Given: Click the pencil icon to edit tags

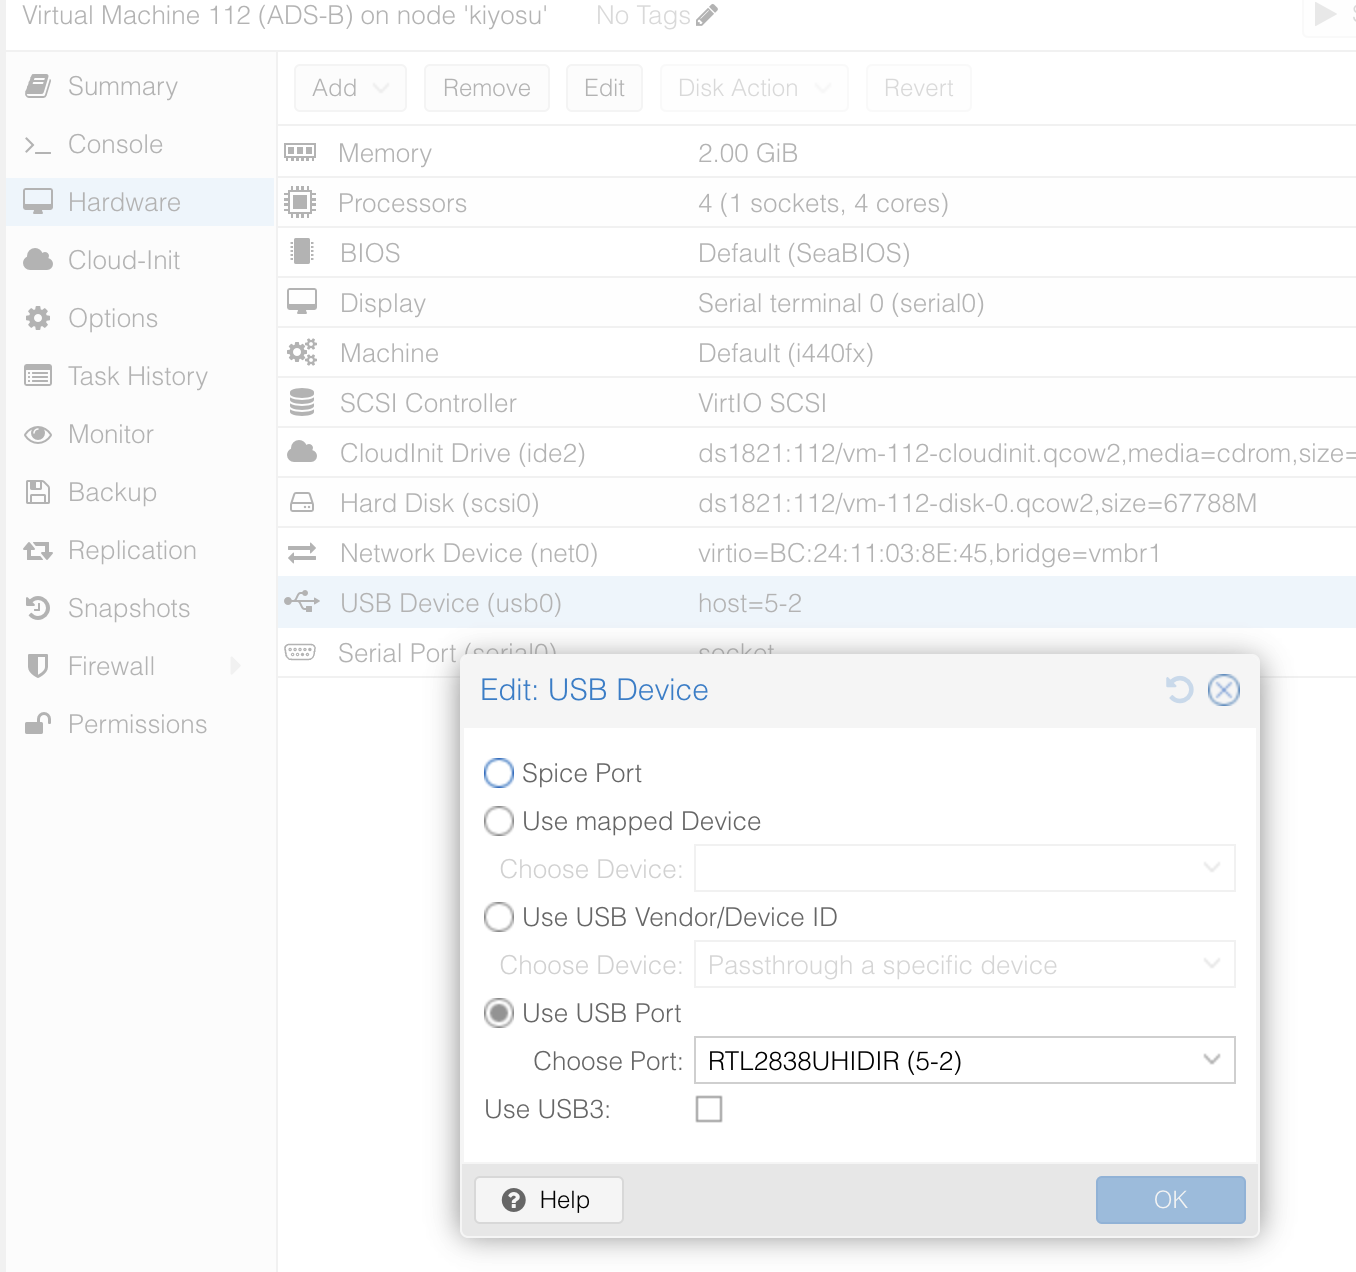Looking at the screenshot, I should point(707,16).
